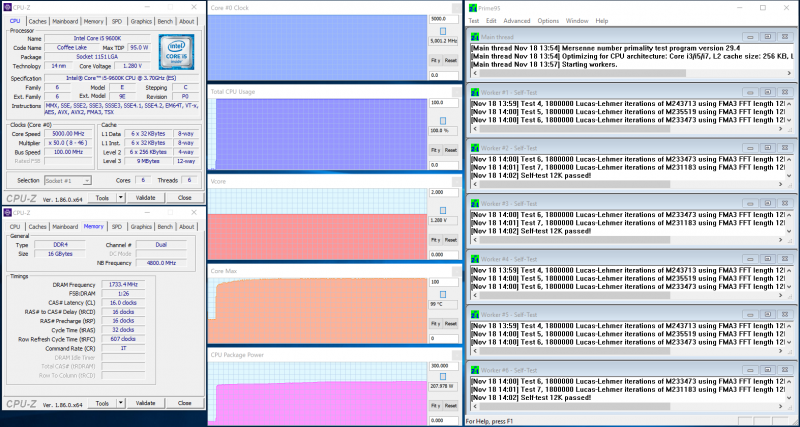Restore the Worker #2 child window
Screen dimensions: 800x427
(767, 148)
